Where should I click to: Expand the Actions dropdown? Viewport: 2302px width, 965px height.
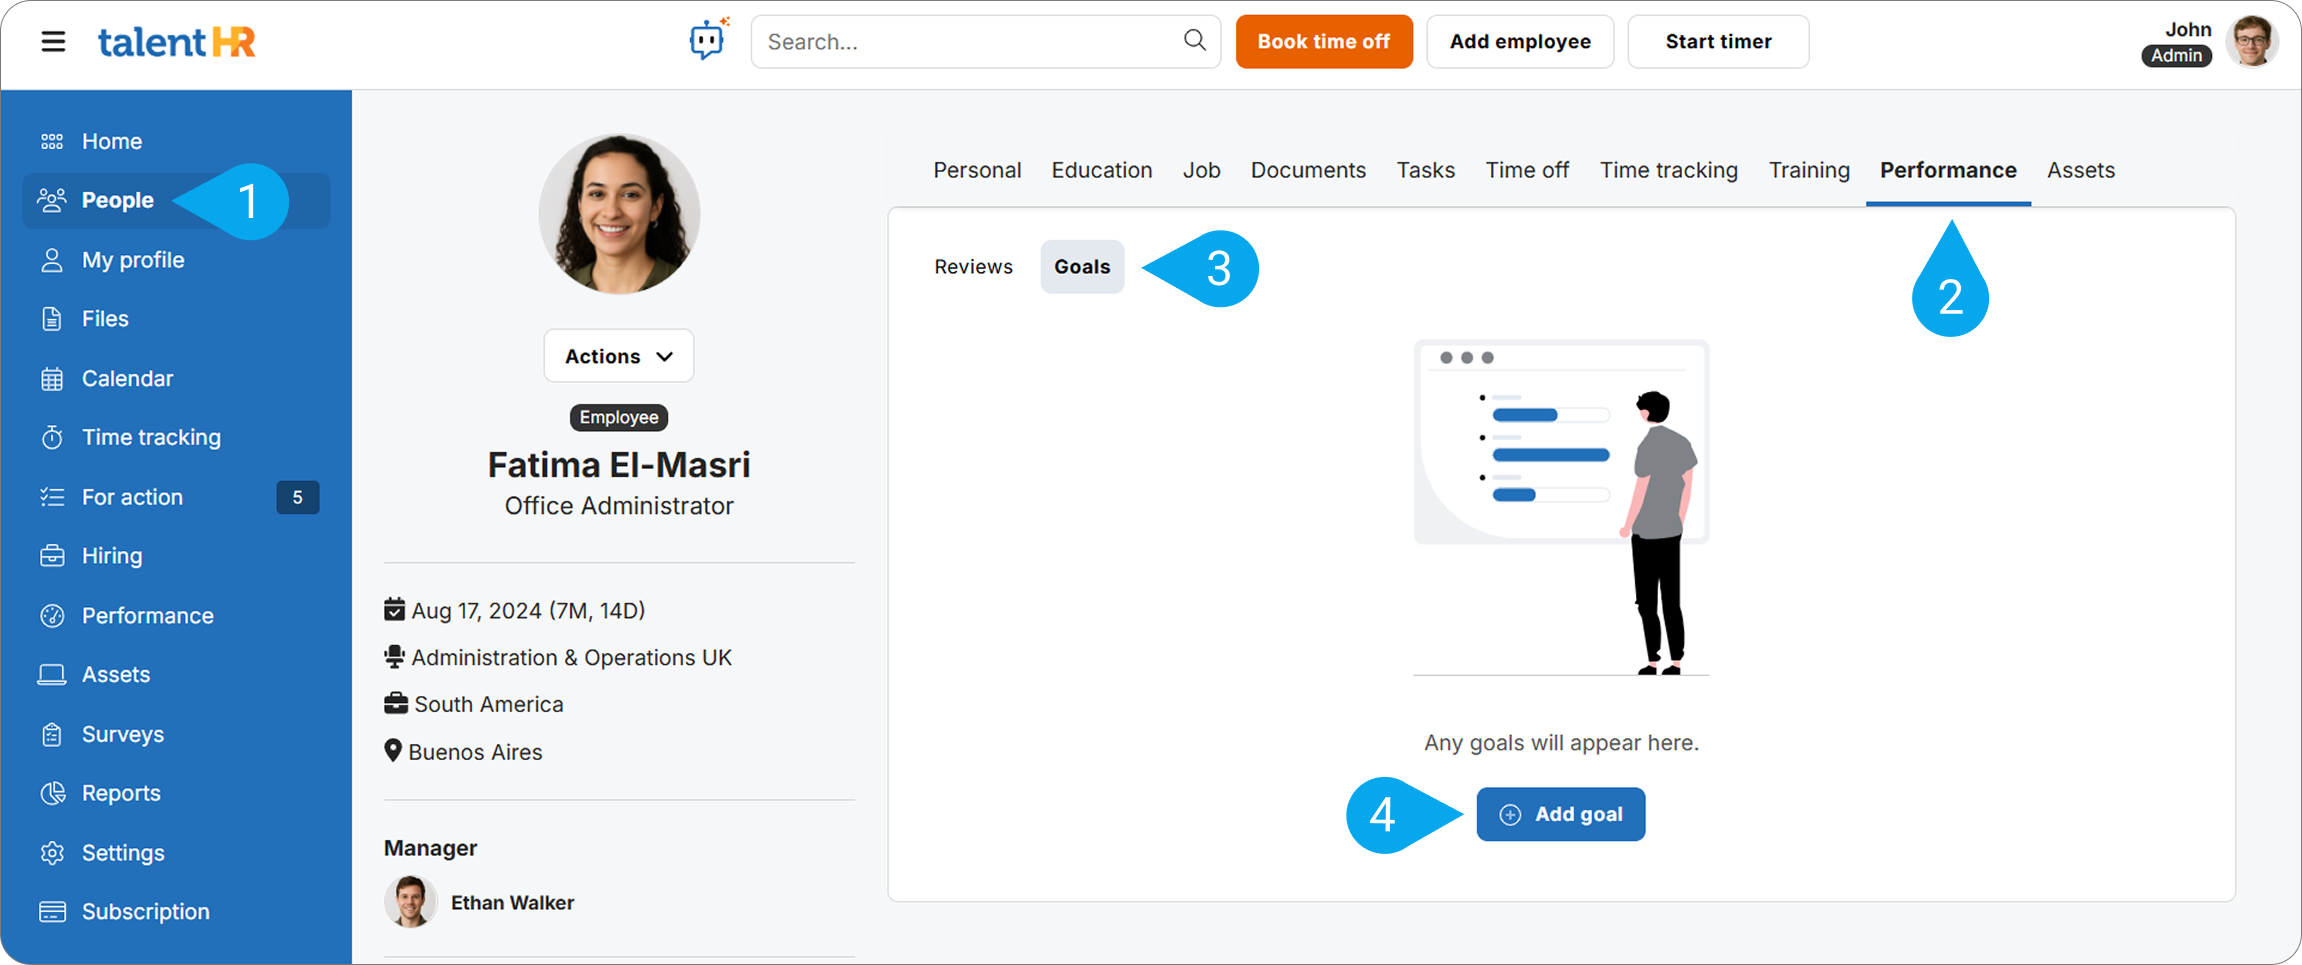618,356
